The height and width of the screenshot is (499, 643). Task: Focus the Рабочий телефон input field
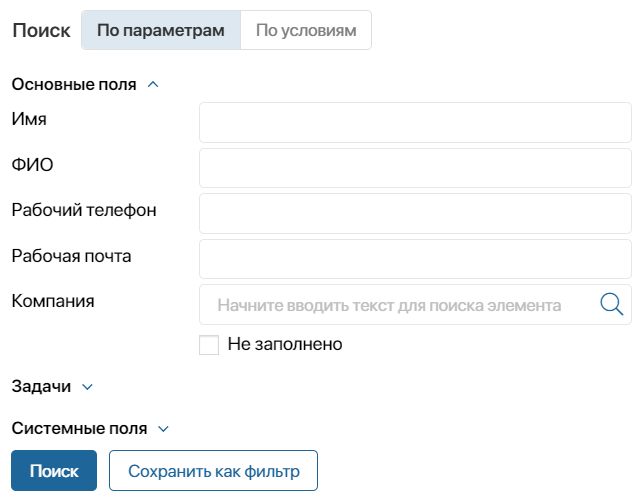(415, 214)
